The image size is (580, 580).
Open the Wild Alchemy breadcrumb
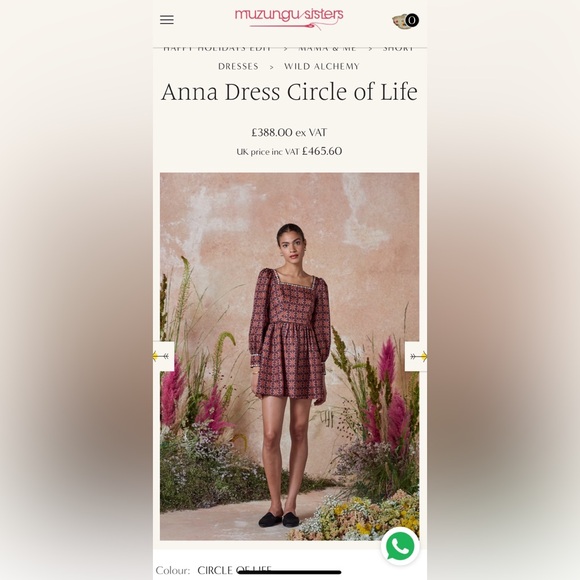click(x=321, y=66)
